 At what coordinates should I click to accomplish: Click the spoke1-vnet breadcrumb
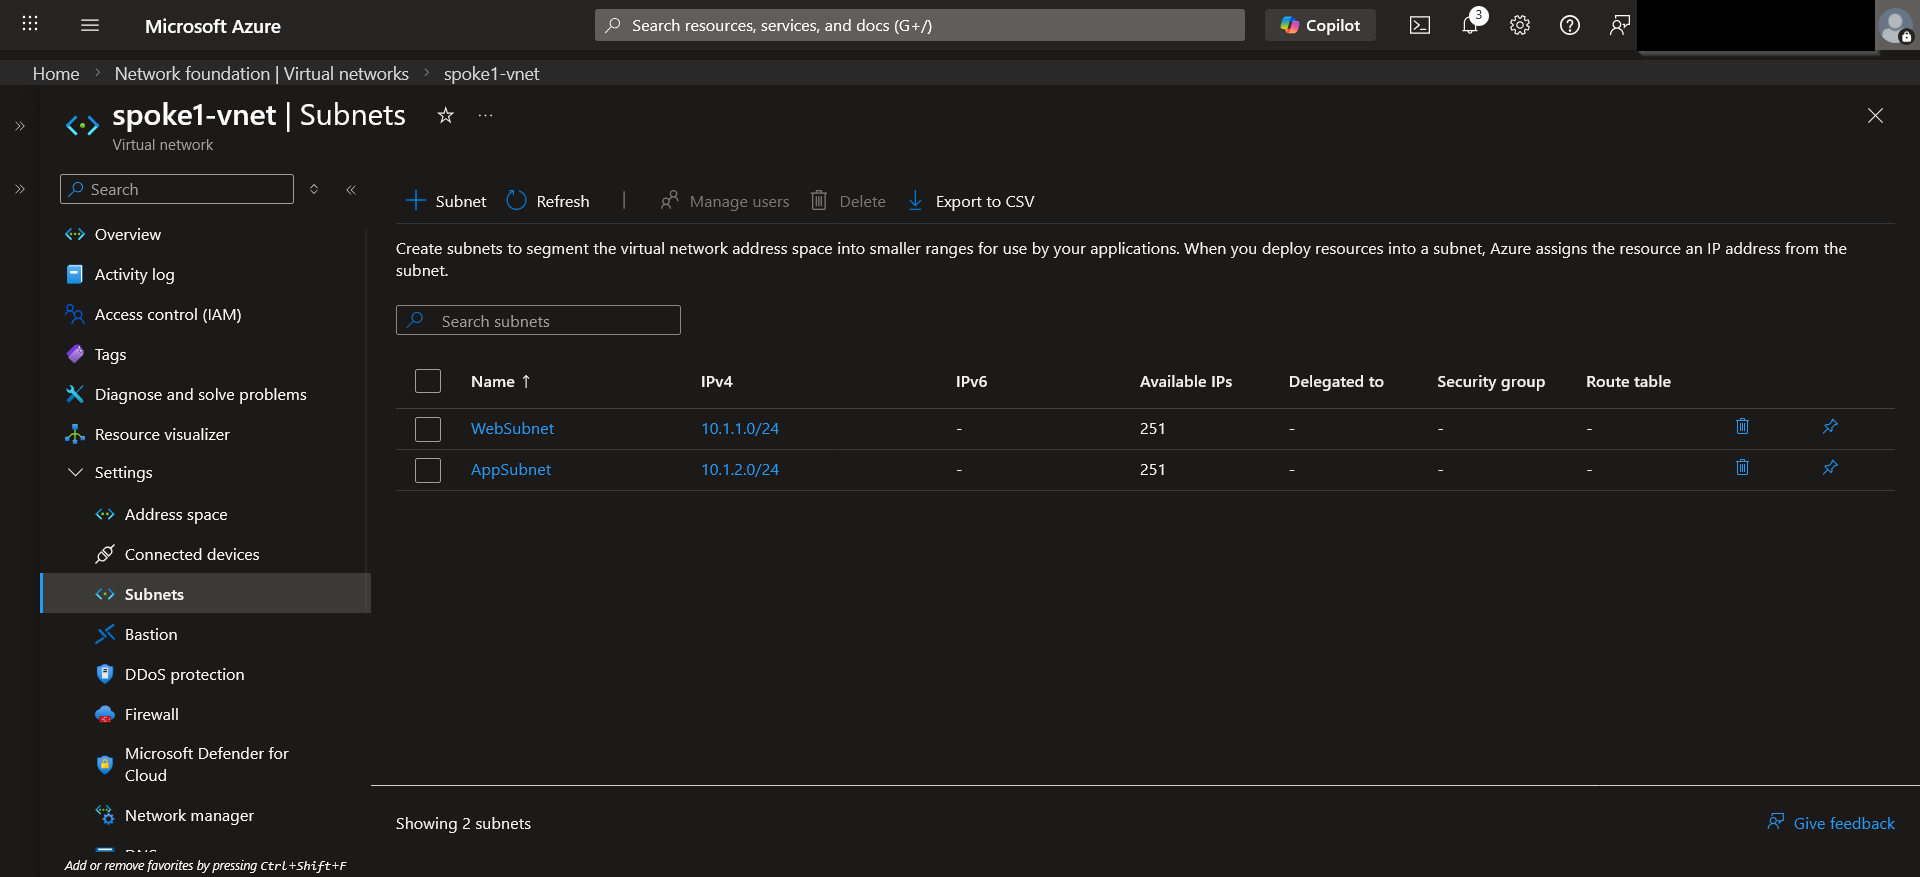click(x=491, y=73)
